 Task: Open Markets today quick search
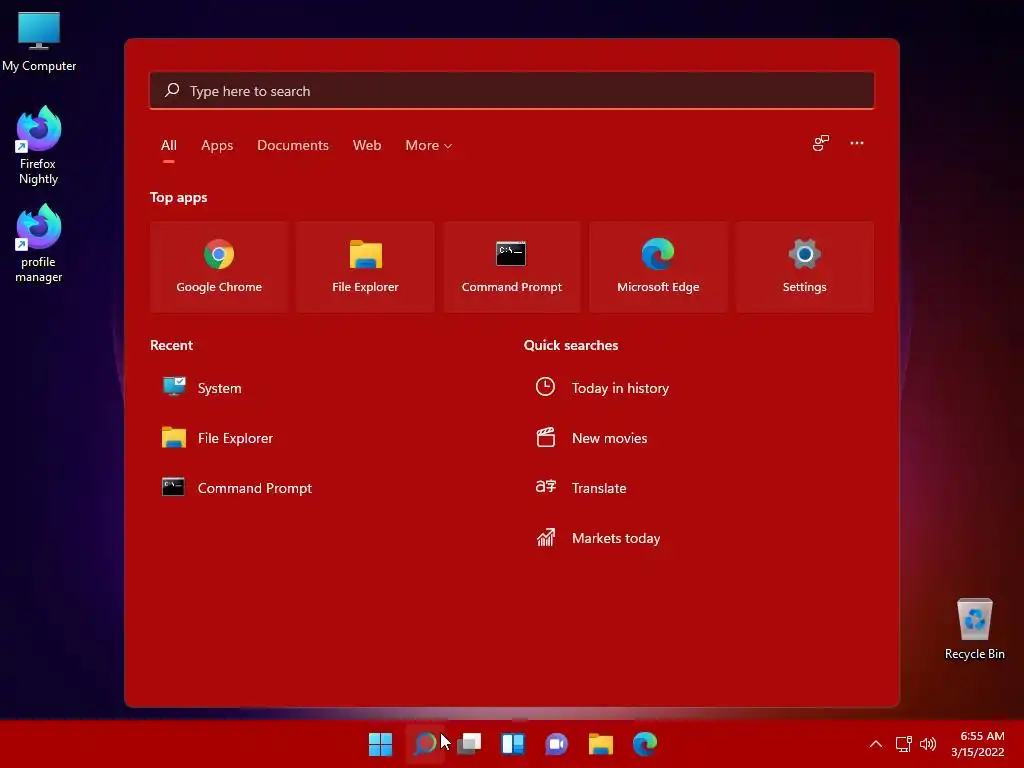pyautogui.click(x=598, y=538)
